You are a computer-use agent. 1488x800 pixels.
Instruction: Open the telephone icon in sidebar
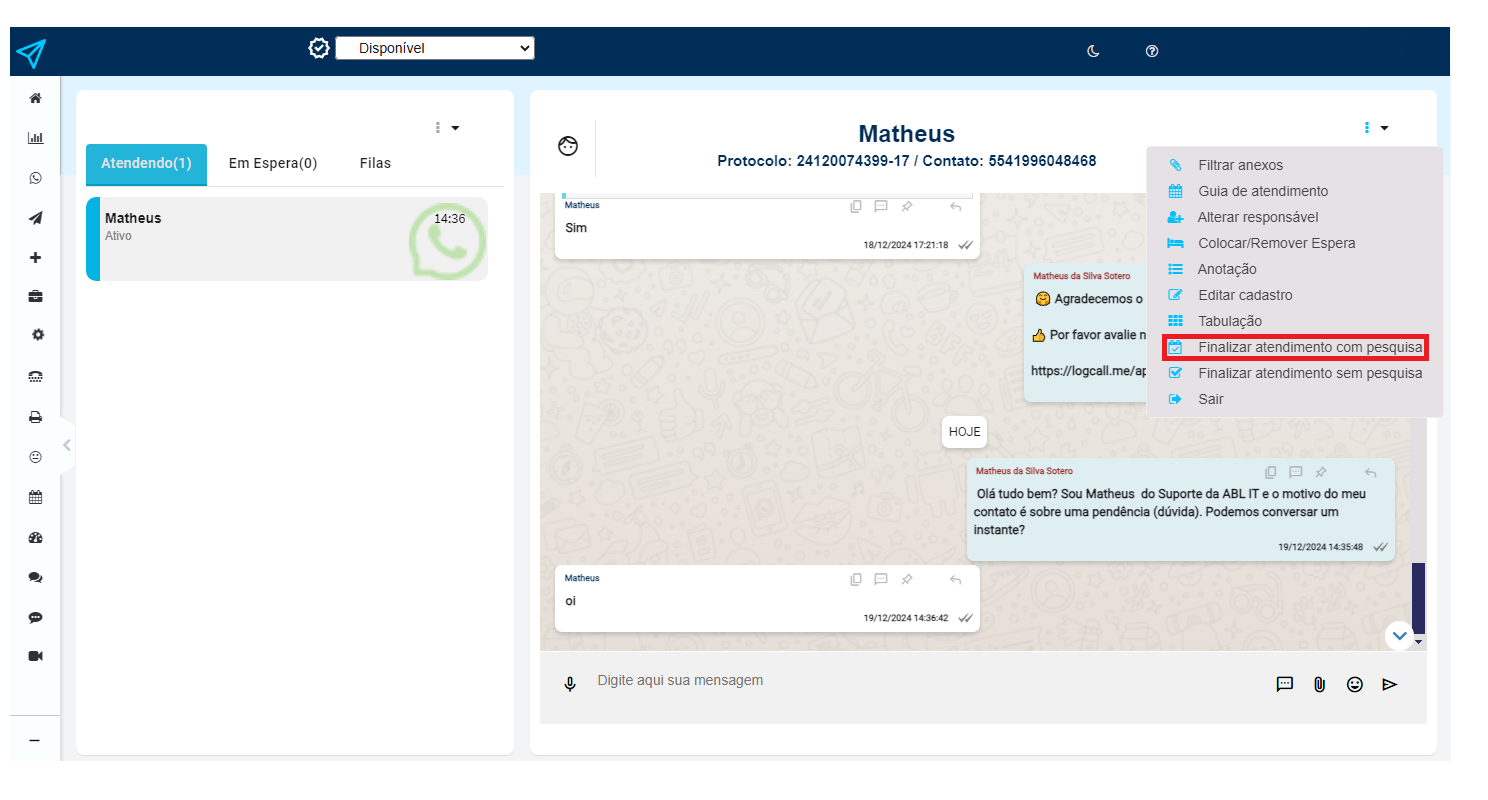[36, 377]
